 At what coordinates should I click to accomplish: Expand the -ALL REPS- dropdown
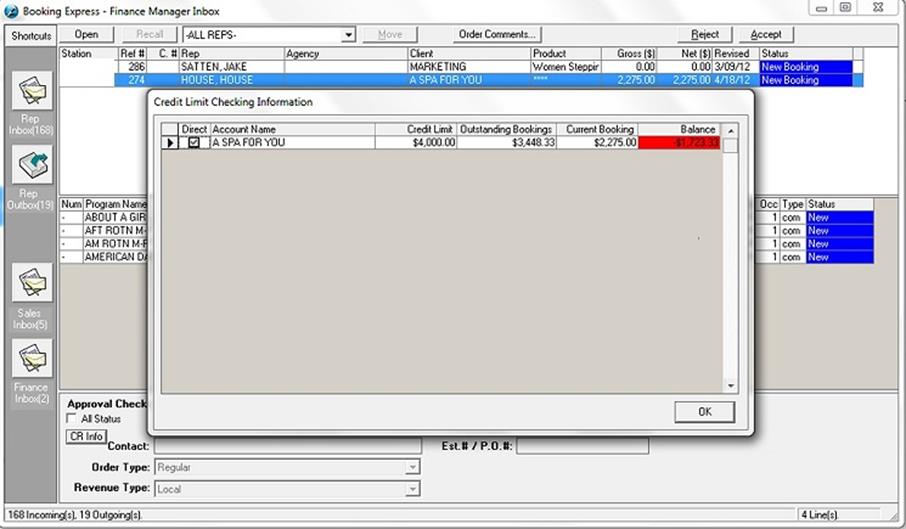click(348, 35)
